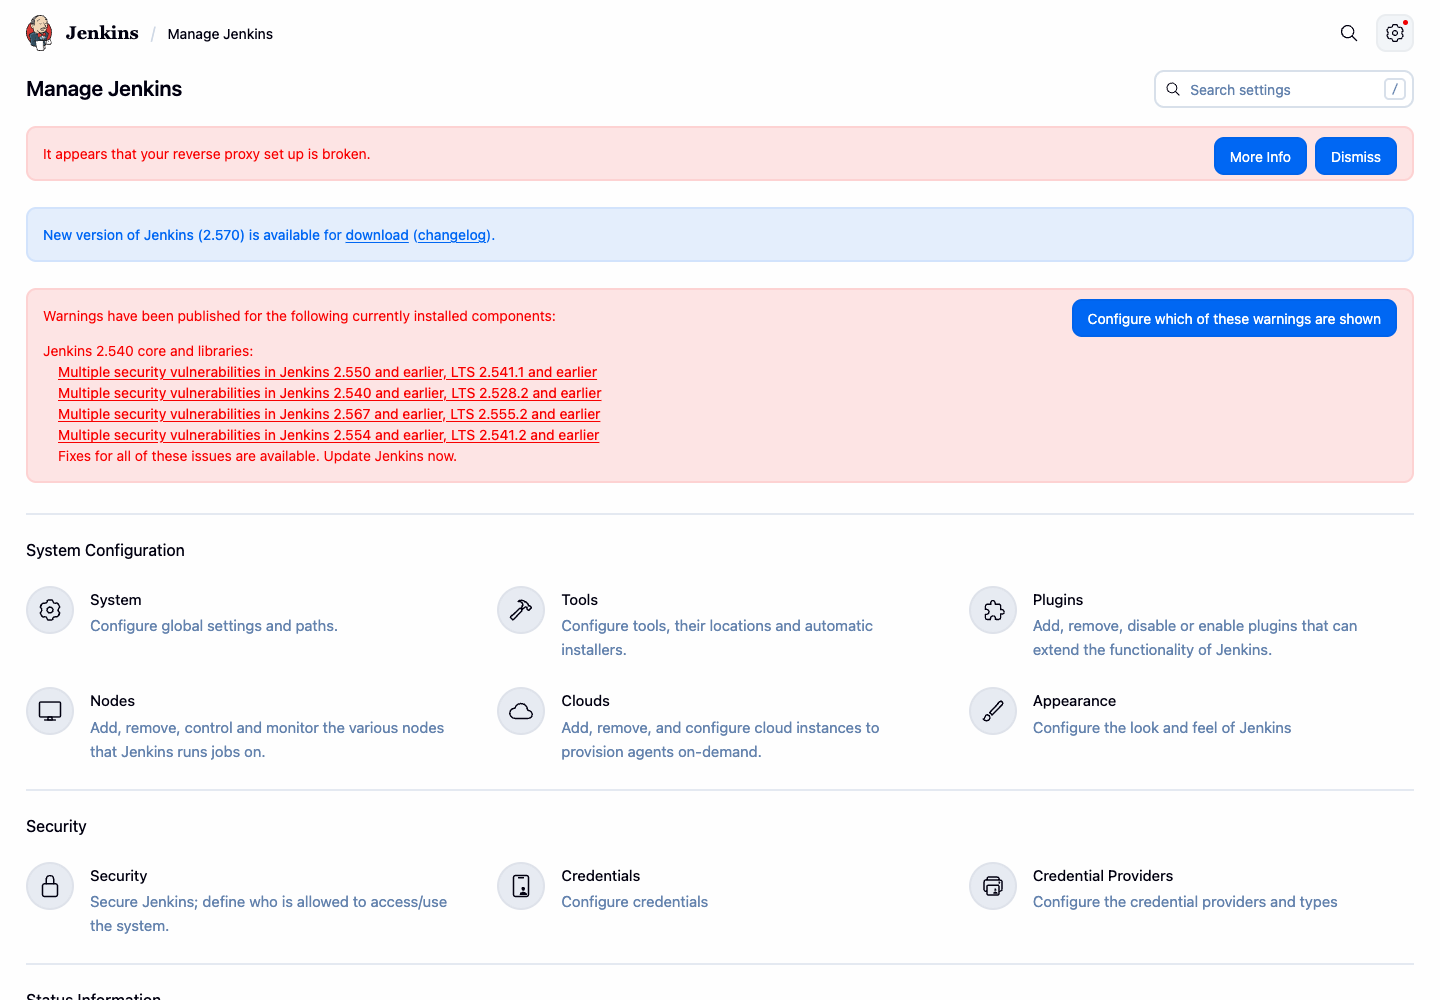Open the Credentials title link

point(600,876)
